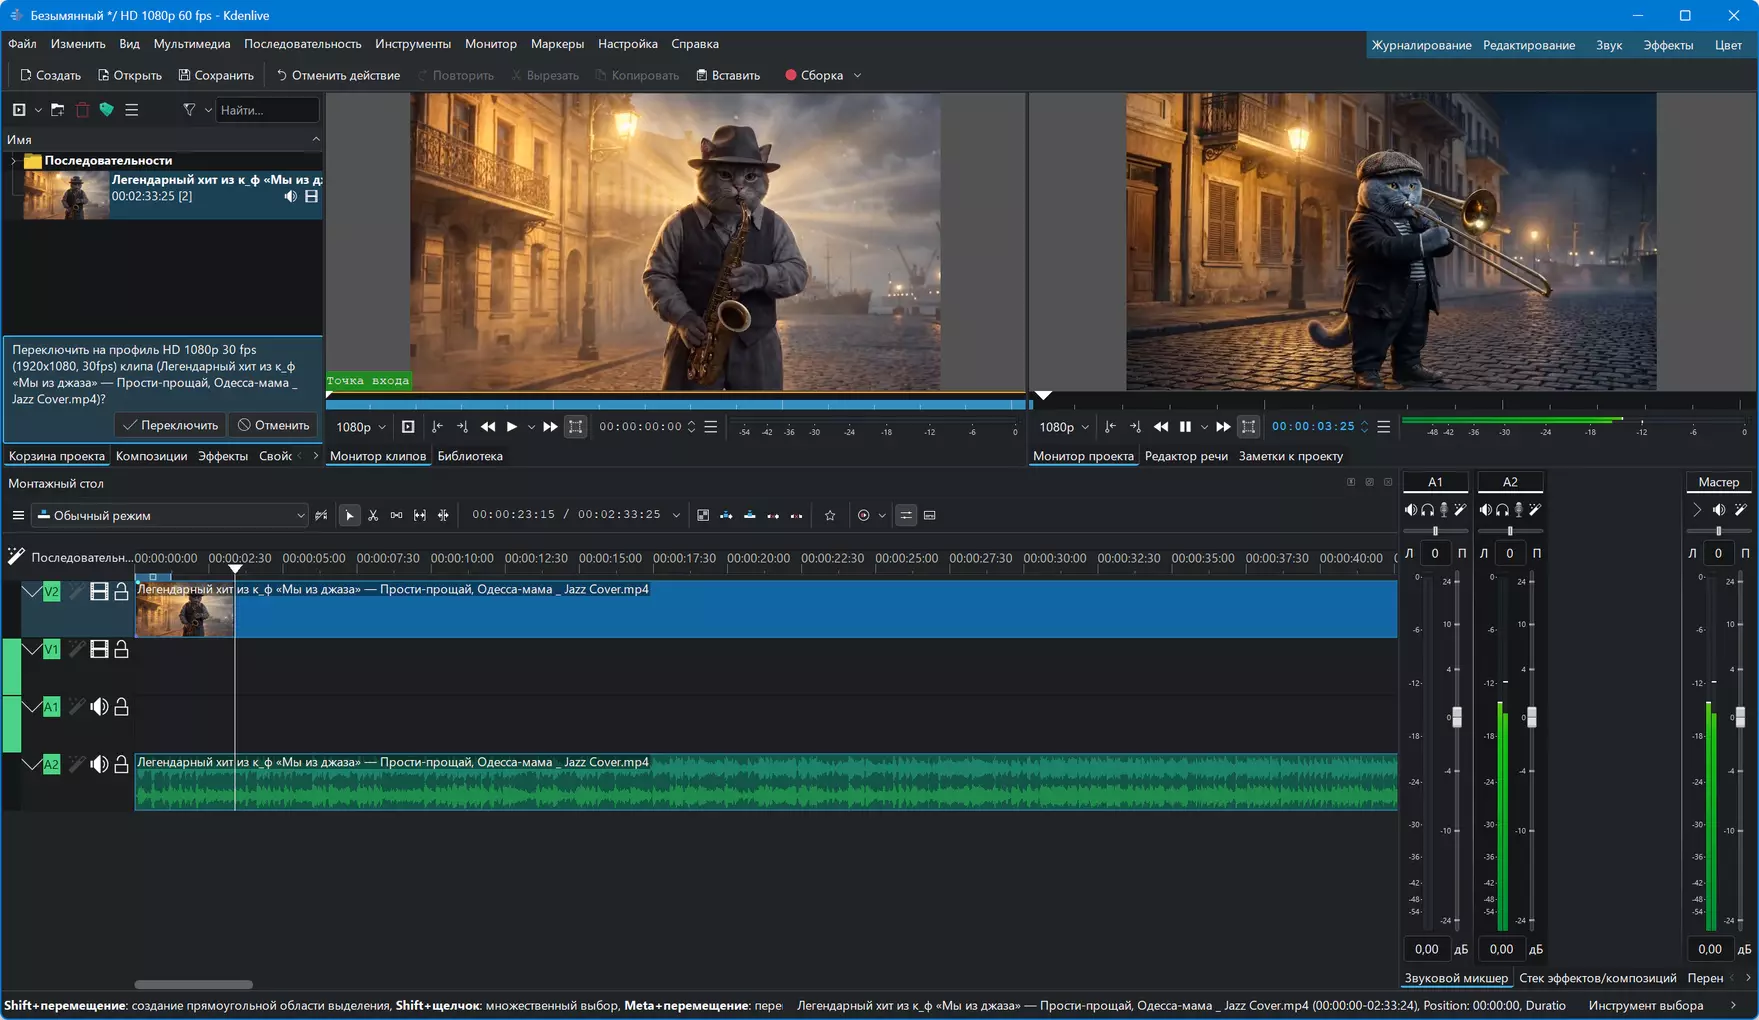Mute the A1 audio track in the timeline
Viewport: 1759px width, 1020px height.
coord(99,707)
